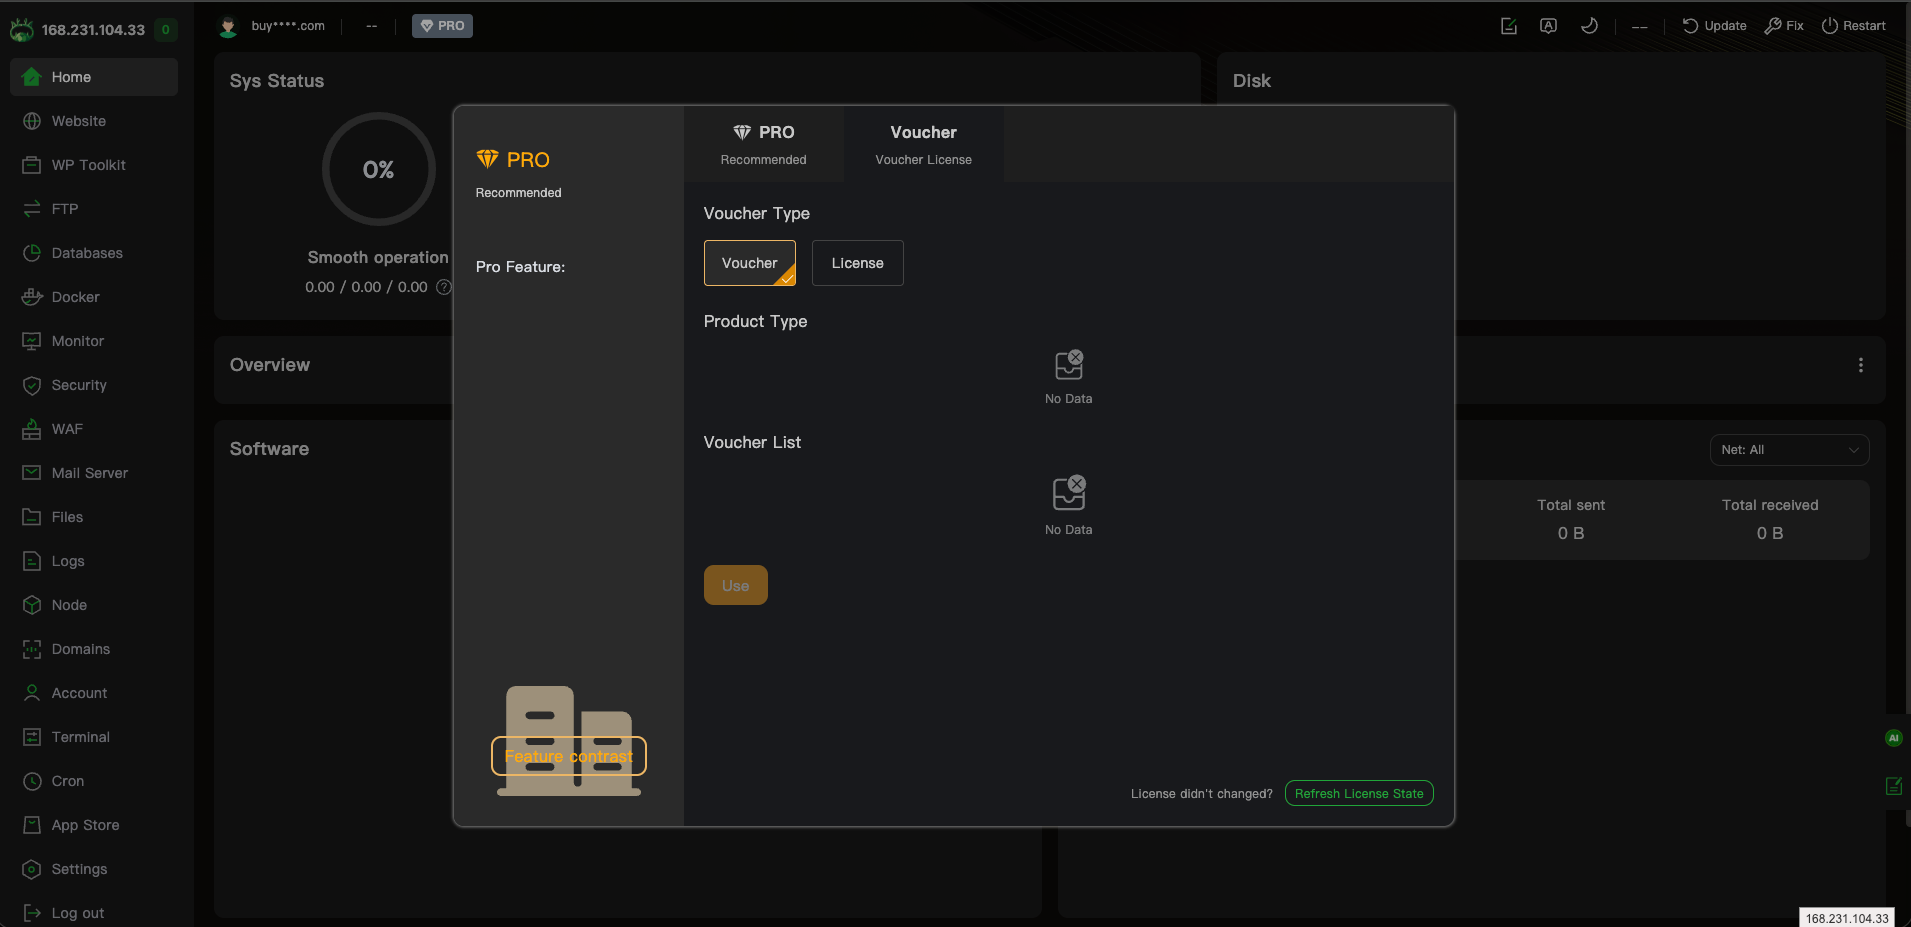
Task: Click the Fix button in the top bar
Action: click(x=1784, y=26)
